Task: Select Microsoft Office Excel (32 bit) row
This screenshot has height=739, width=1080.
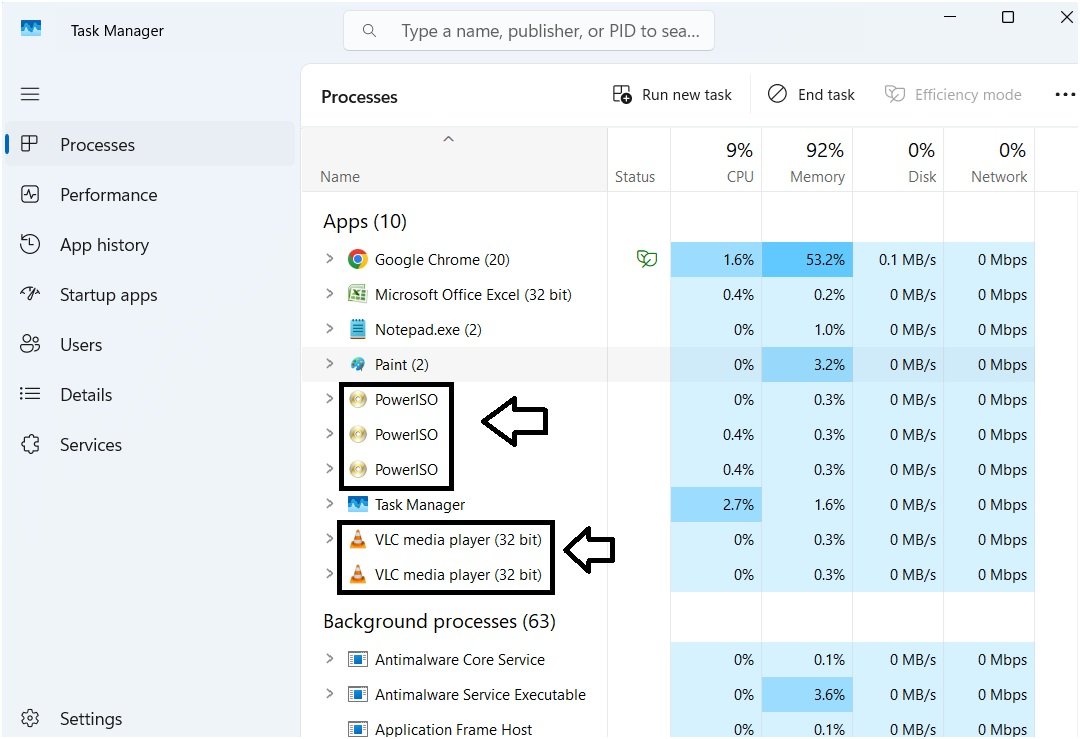Action: coord(668,295)
